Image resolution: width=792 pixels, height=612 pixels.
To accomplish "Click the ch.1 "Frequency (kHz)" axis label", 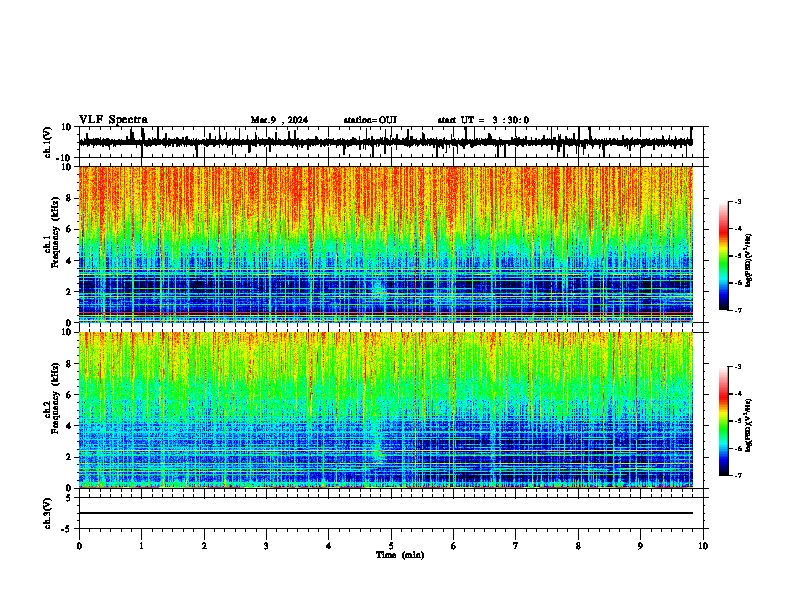I will 55,233.
